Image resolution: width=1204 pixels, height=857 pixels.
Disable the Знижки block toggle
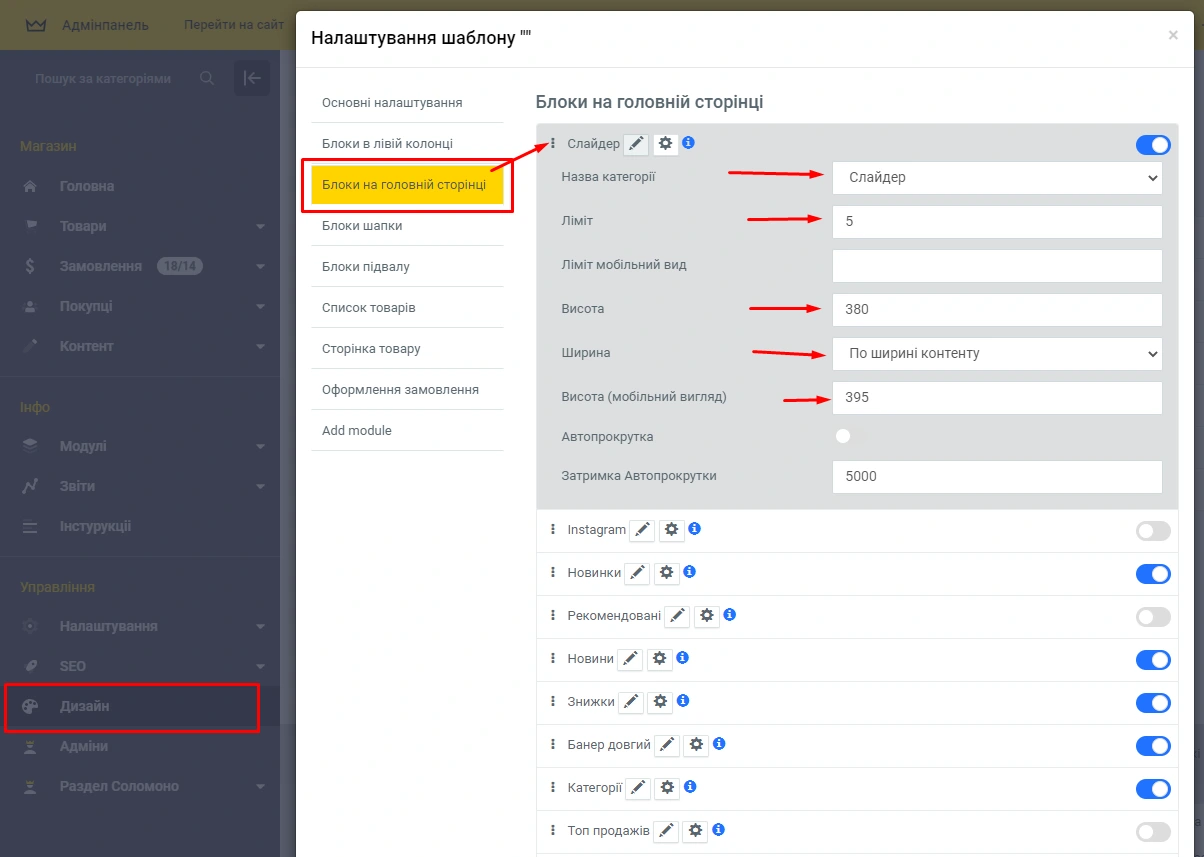click(1152, 702)
